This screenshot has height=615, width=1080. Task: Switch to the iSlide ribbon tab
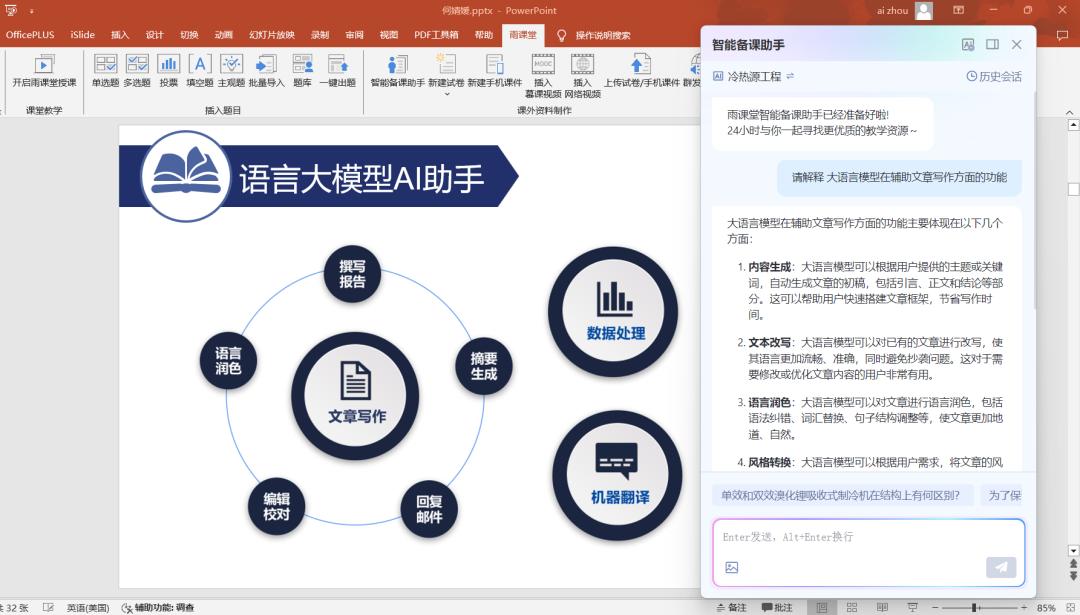(82, 35)
